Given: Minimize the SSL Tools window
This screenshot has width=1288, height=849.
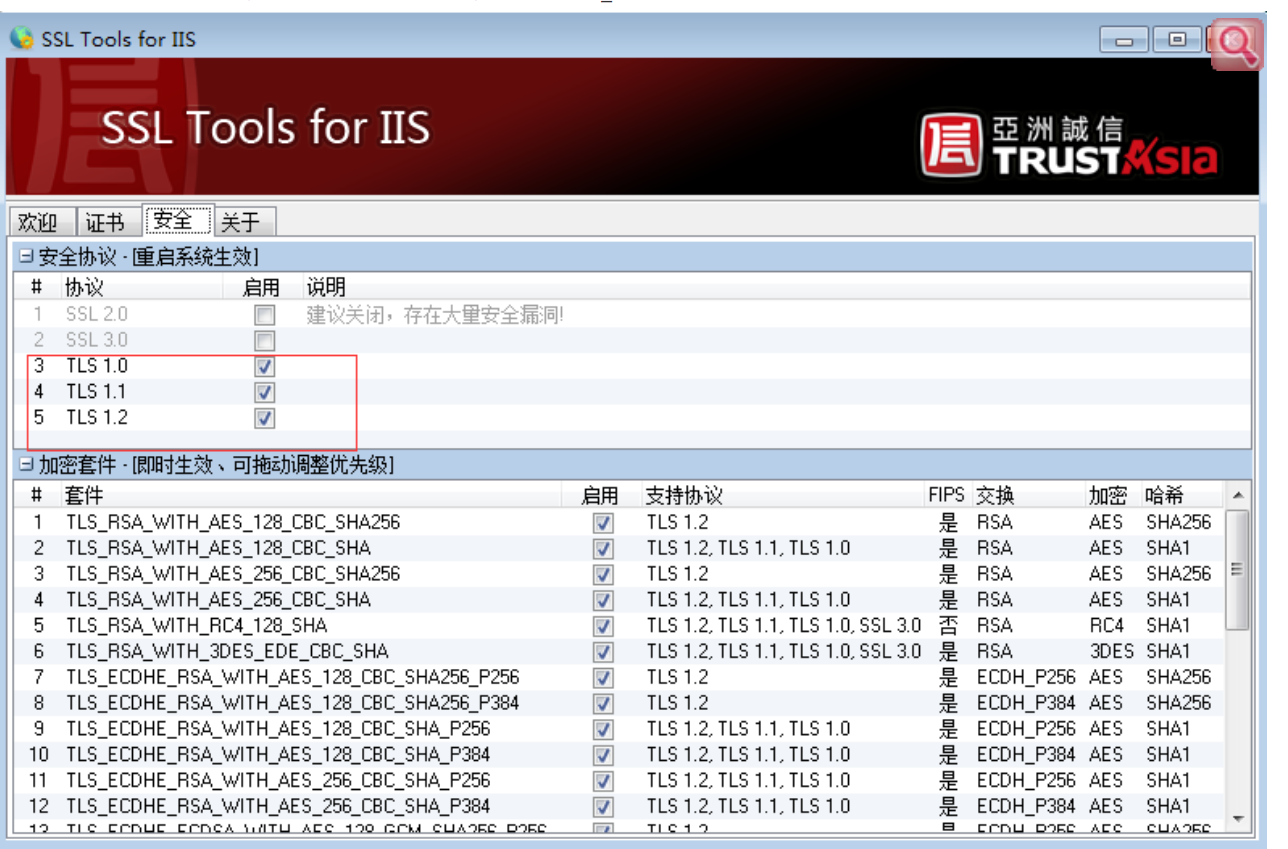Looking at the screenshot, I should [x=1124, y=40].
